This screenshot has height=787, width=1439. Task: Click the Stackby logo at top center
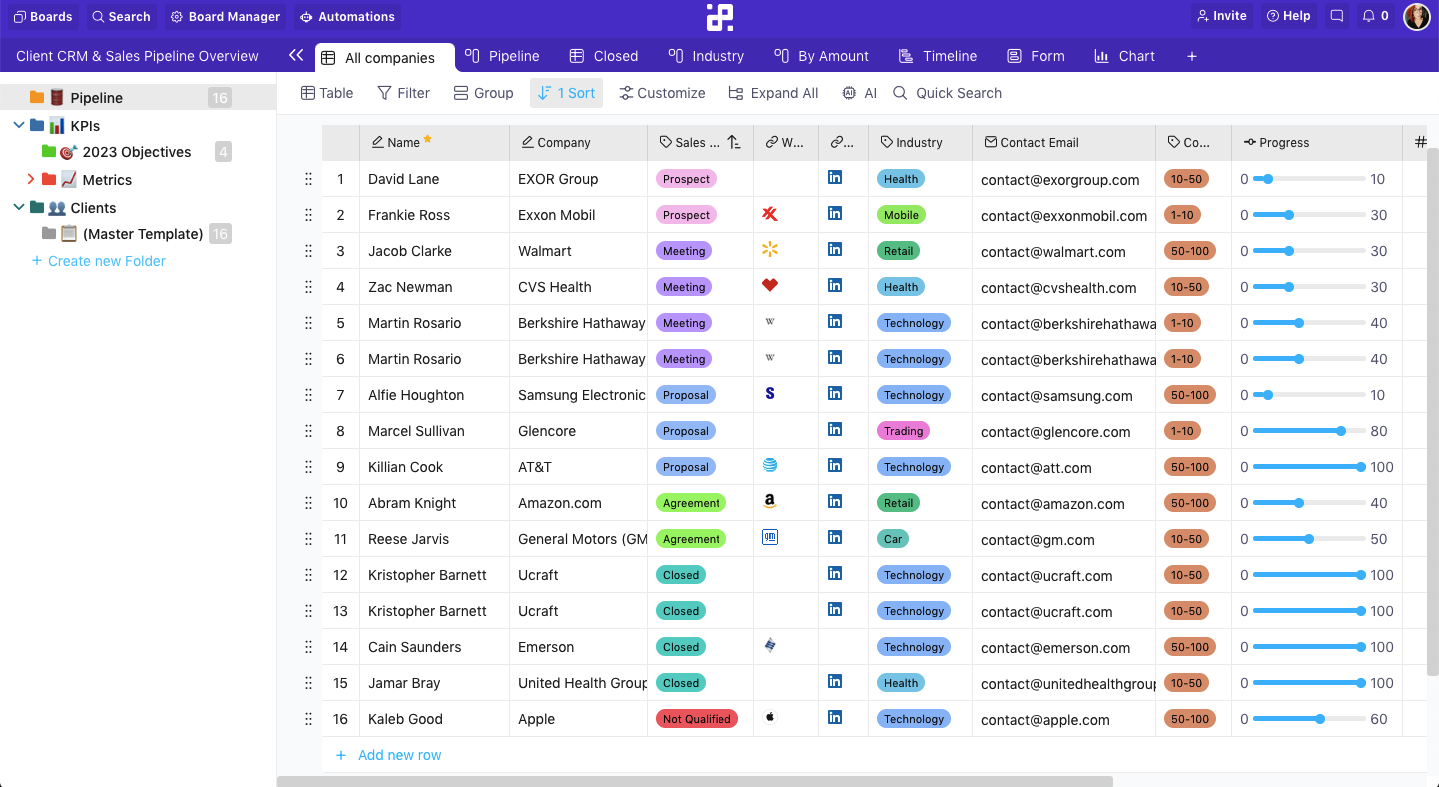719,17
